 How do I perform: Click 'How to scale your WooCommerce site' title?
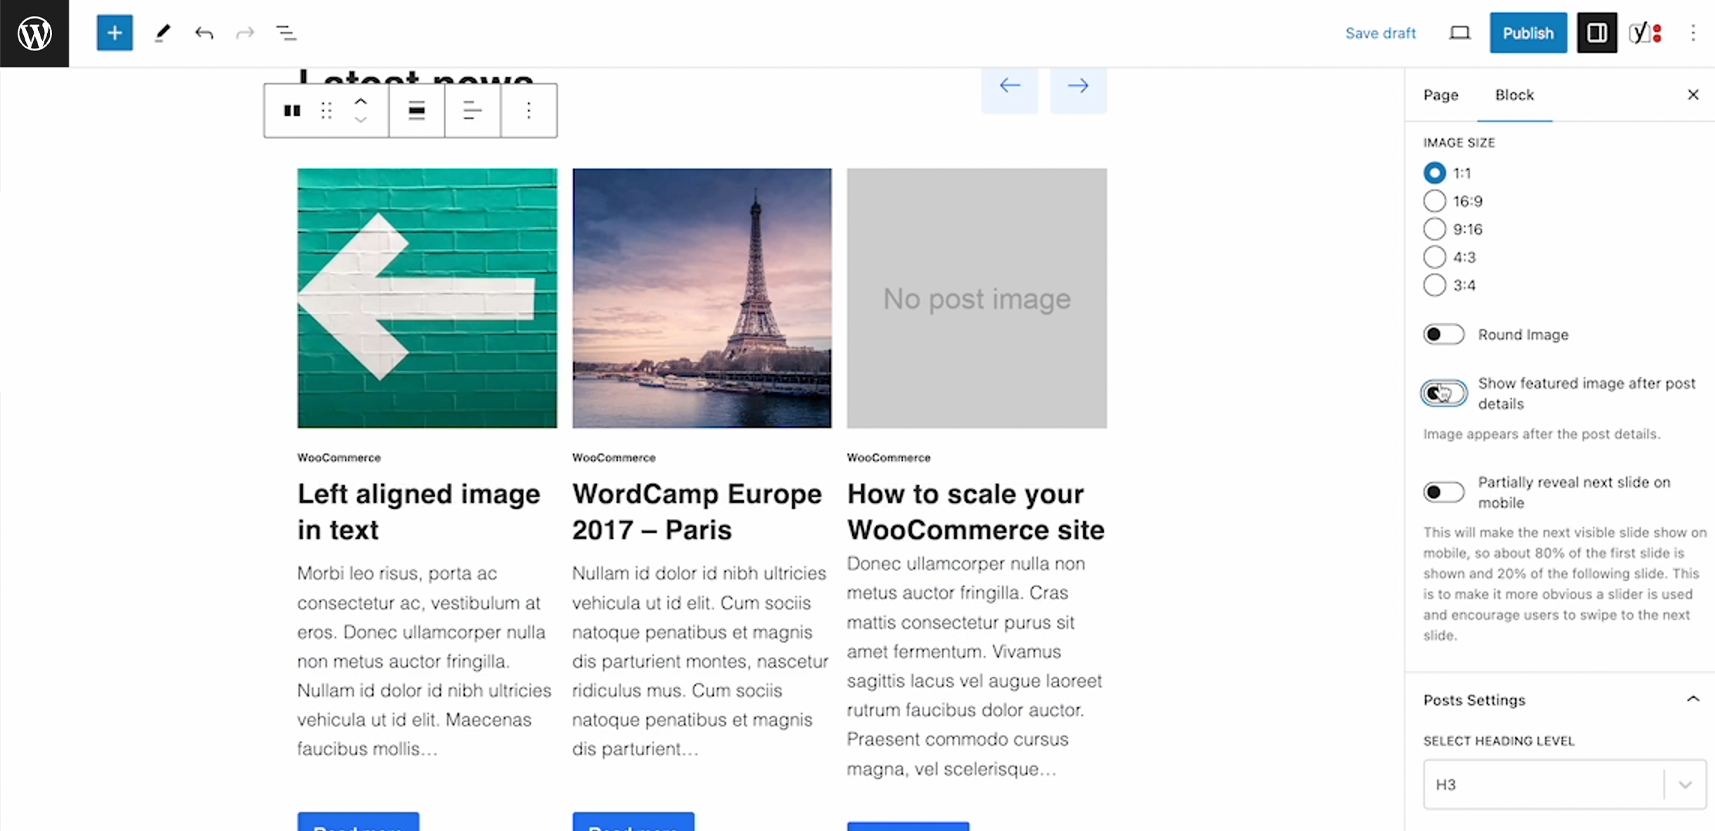976,512
